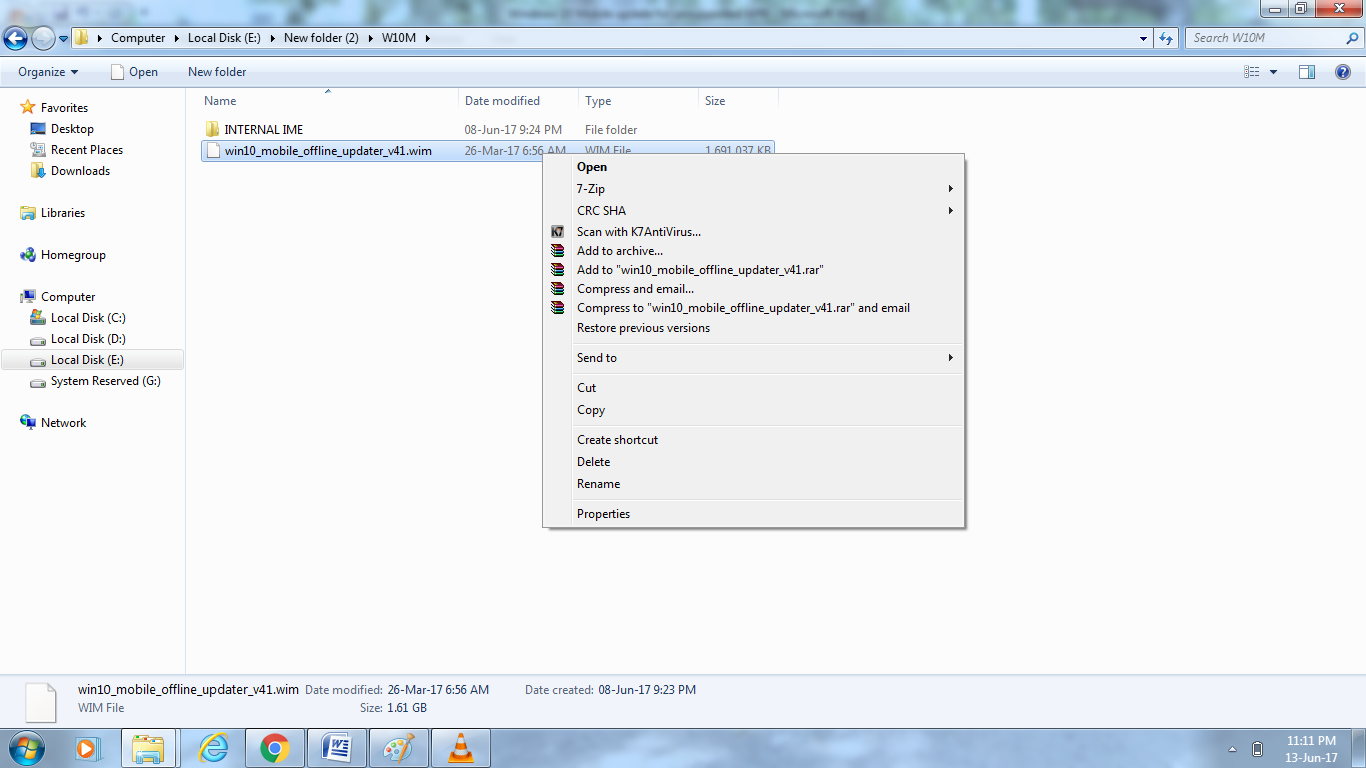Open Windows Media Player from taskbar

coord(87,748)
